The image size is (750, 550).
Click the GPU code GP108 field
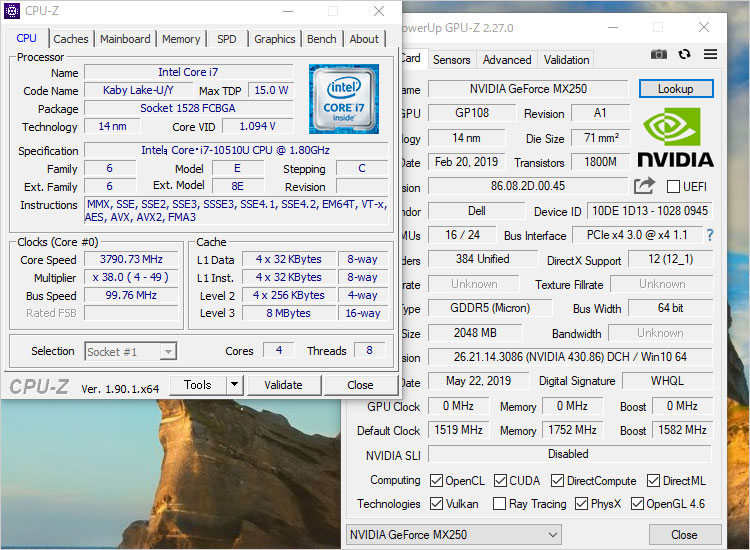[472, 113]
